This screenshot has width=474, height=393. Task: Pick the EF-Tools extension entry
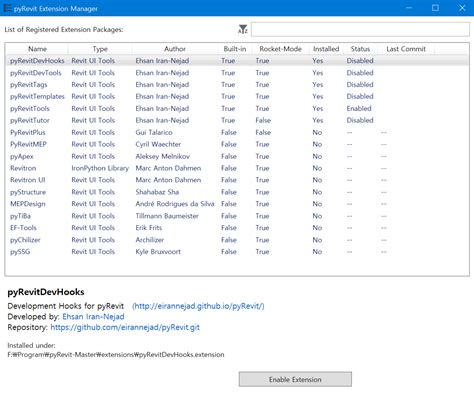pos(237,228)
